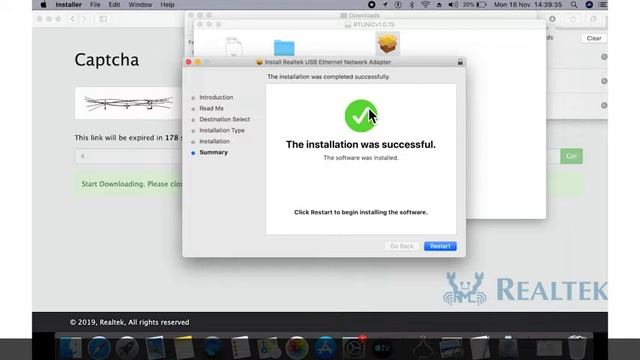640x360 pixels.
Task: Click the captcha image
Action: tap(129, 103)
